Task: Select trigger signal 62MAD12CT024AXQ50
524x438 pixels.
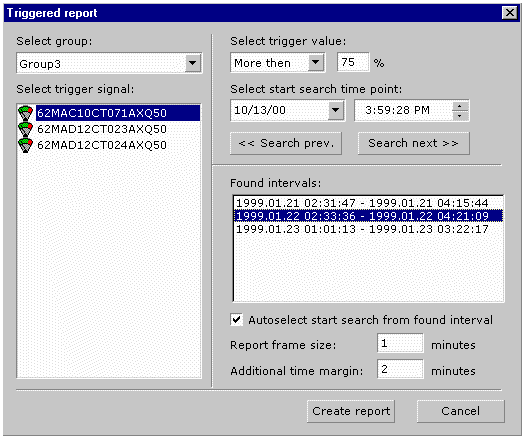Action: [x=102, y=145]
